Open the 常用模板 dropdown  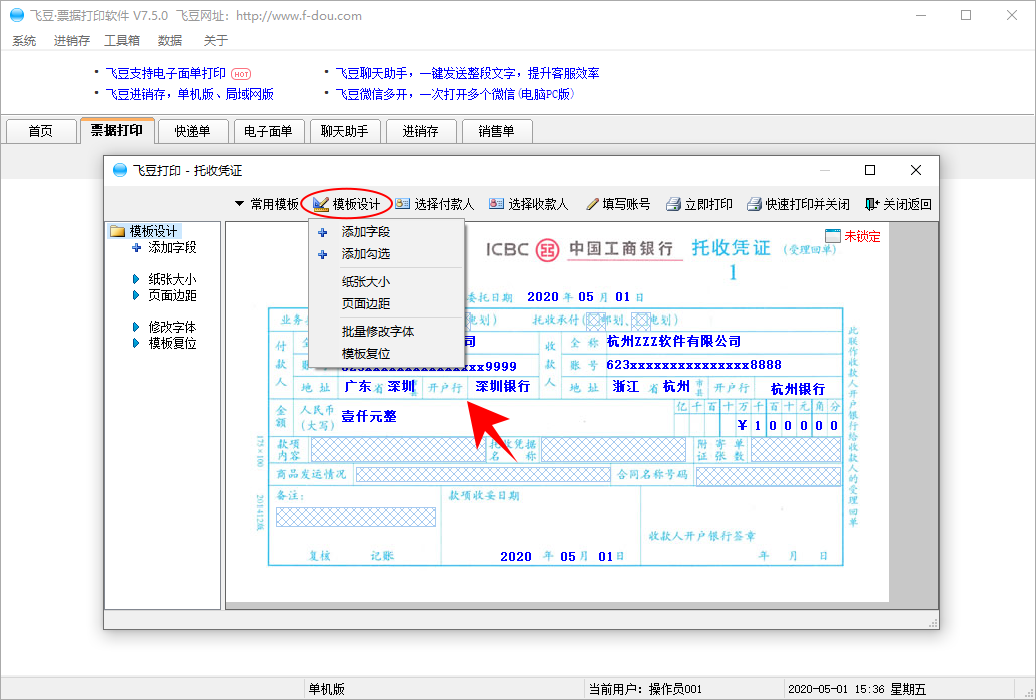click(267, 204)
